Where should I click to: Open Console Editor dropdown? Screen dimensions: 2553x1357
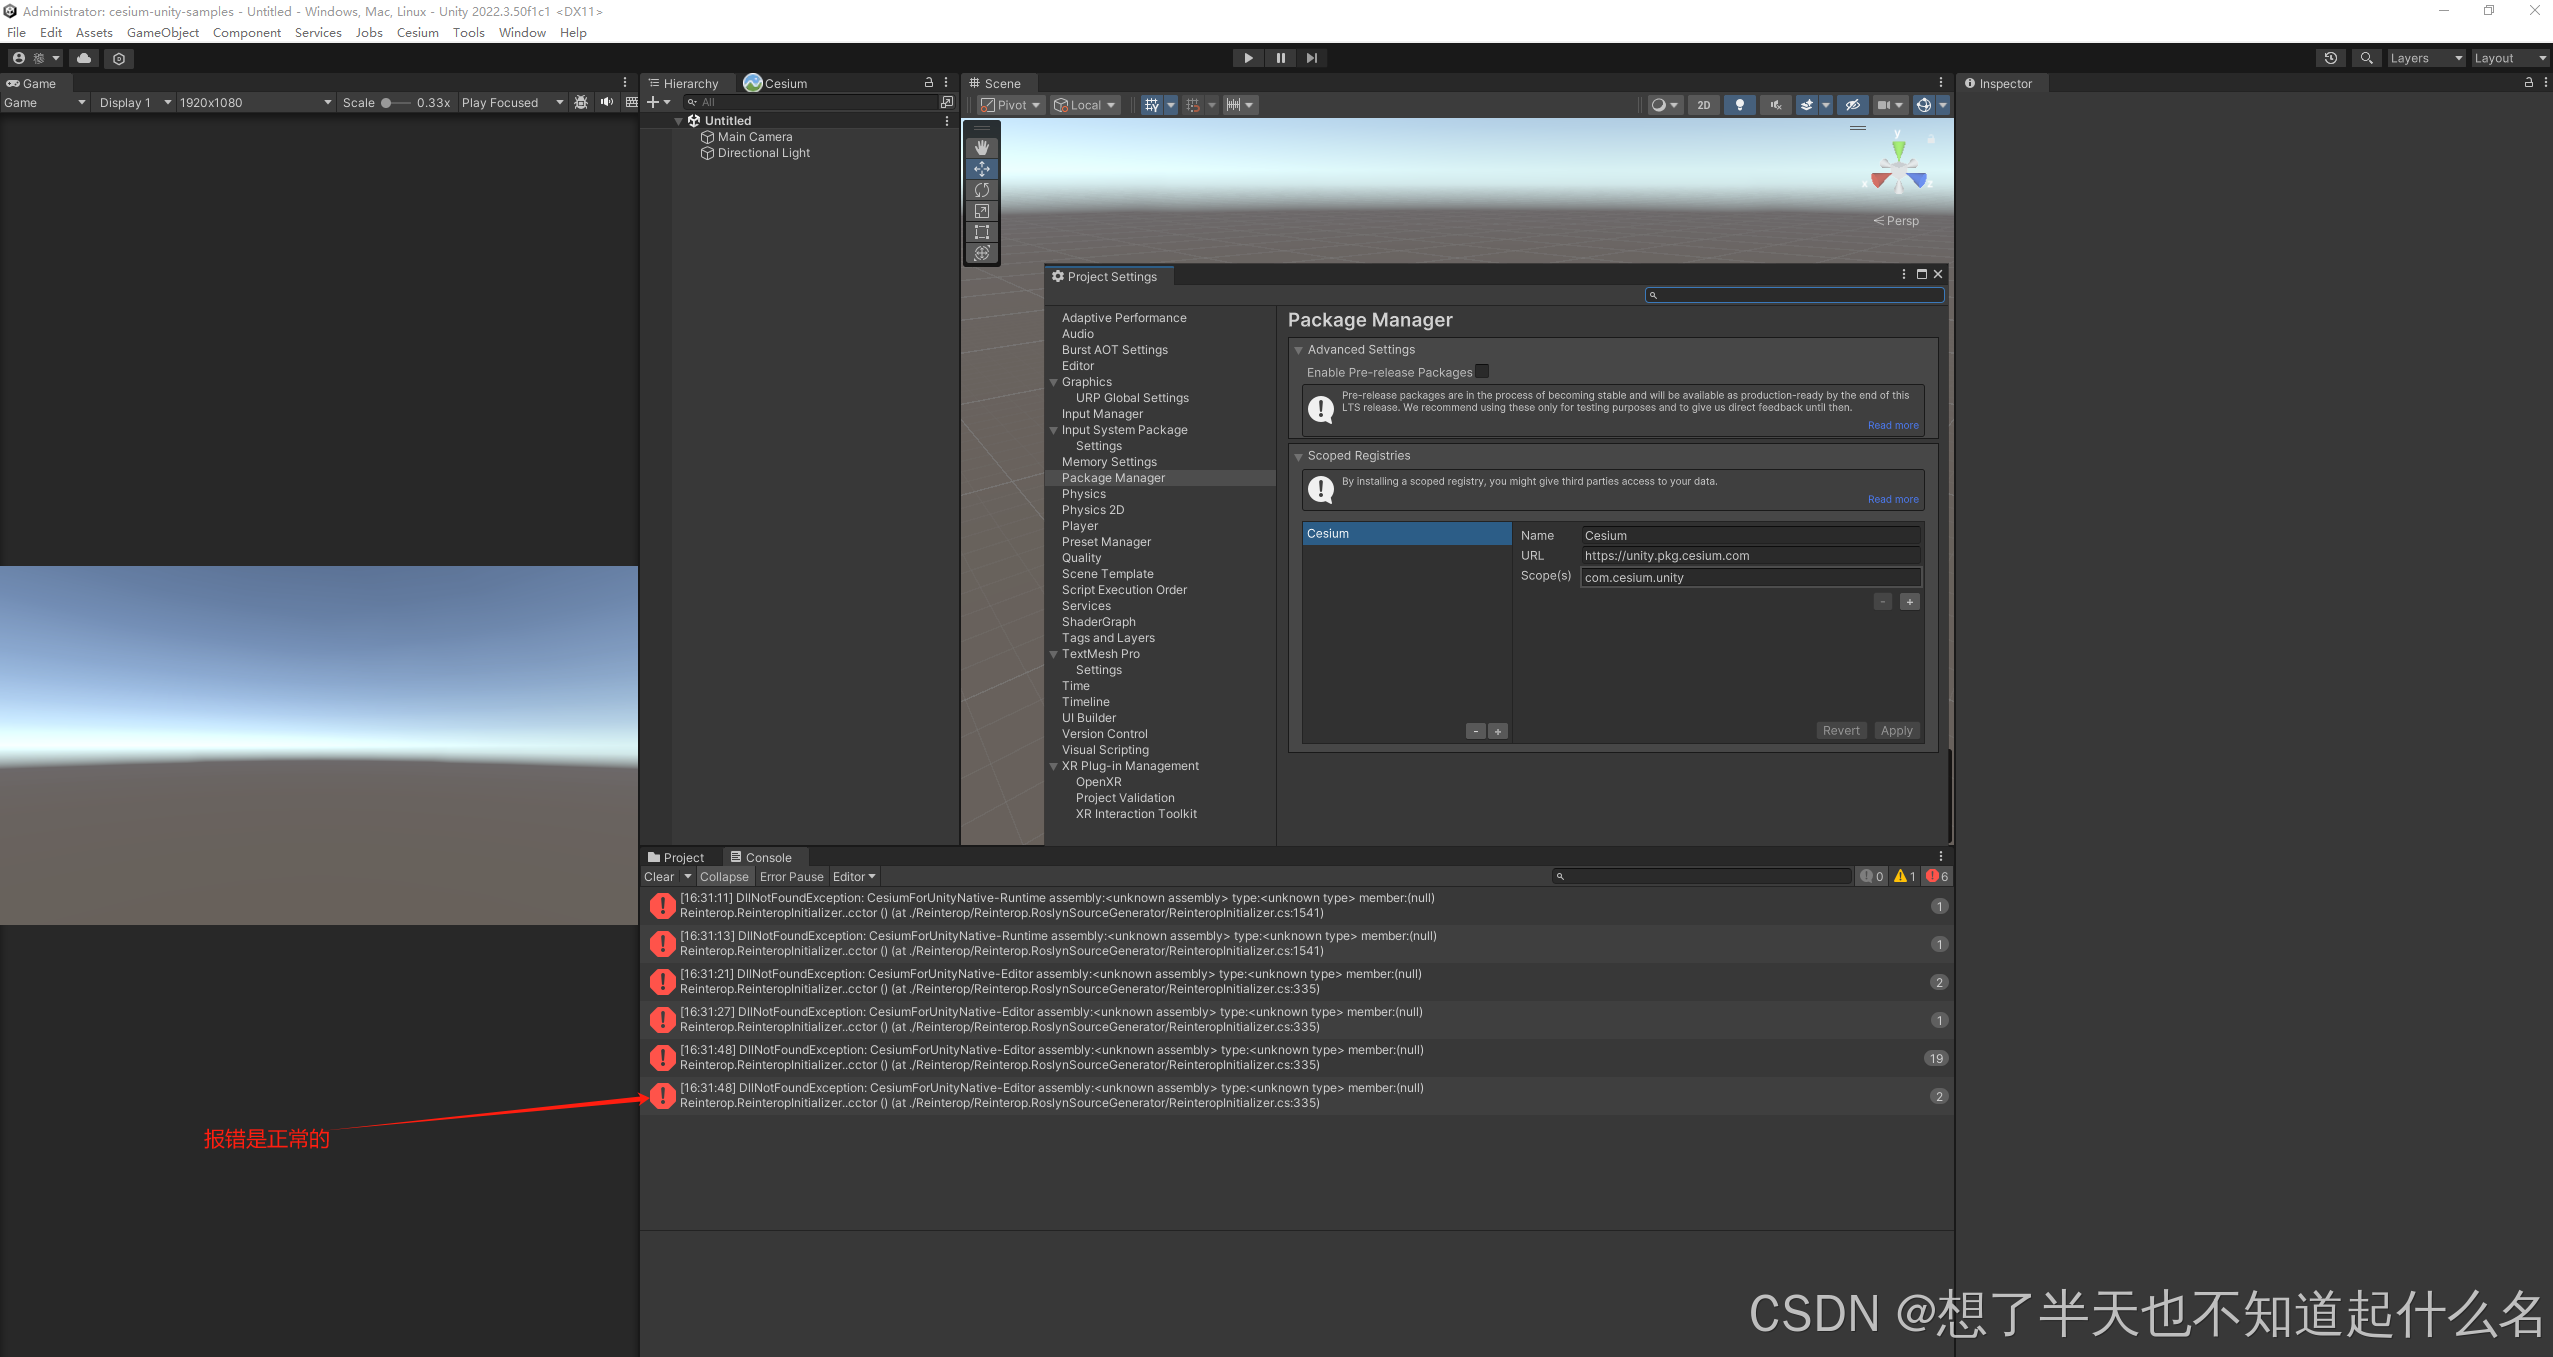coord(854,877)
